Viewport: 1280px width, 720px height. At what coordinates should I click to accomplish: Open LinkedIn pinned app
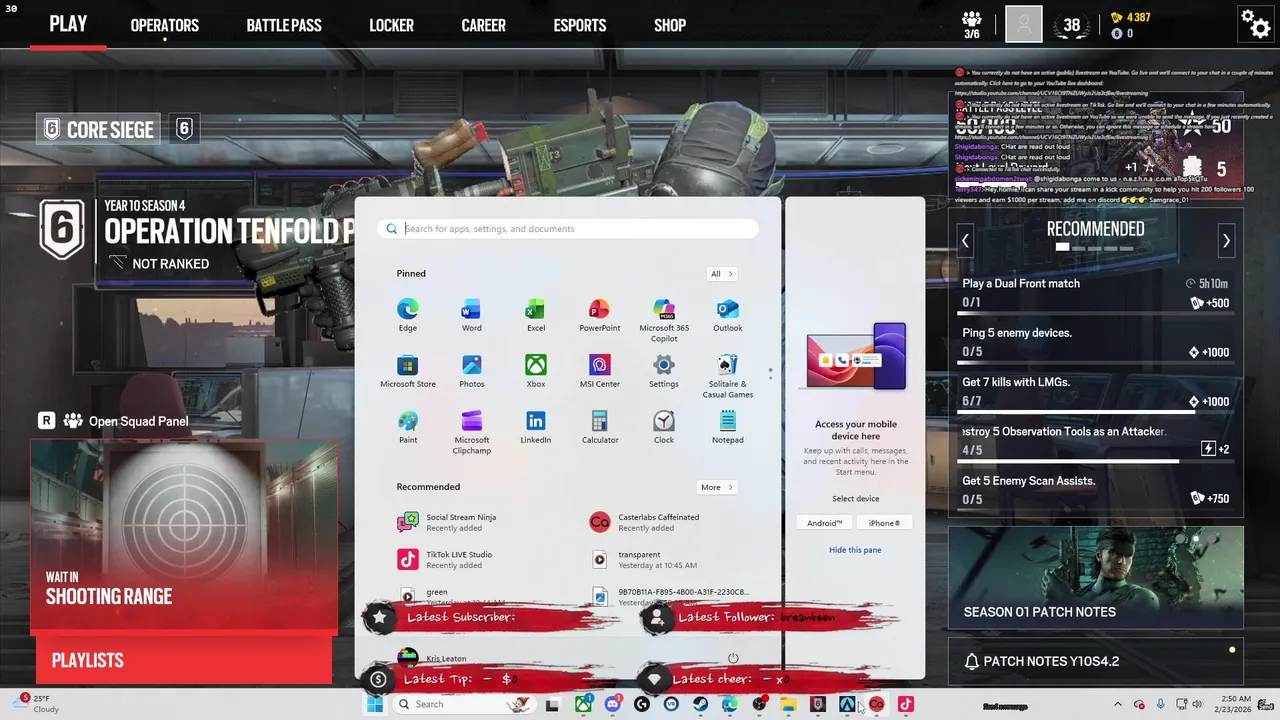[535, 426]
